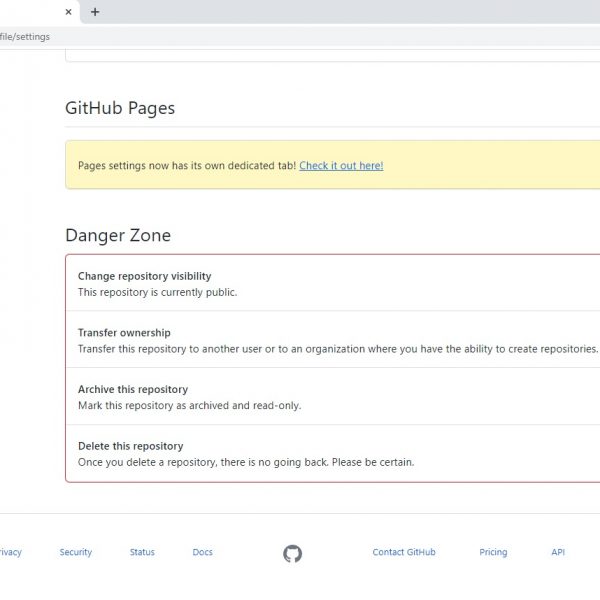This screenshot has width=600, height=600.
Task: Open the Security footer link
Action: [75, 552]
